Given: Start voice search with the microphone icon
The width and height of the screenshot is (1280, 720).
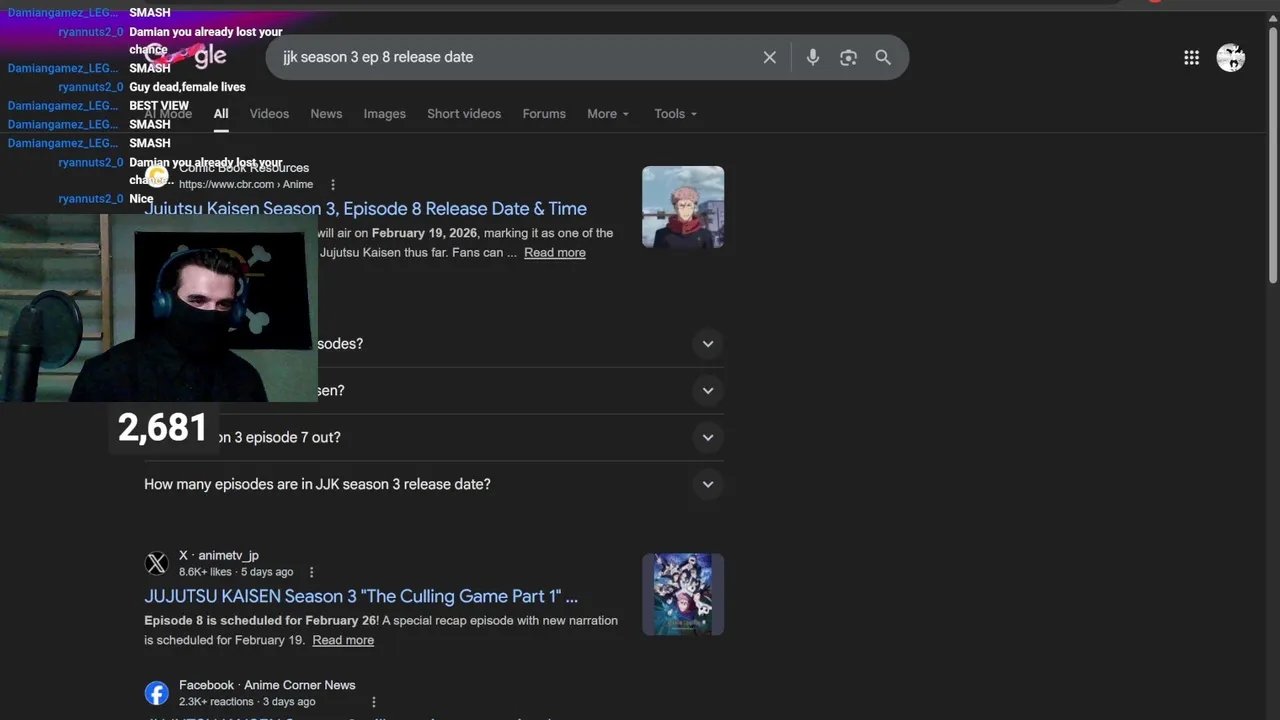Looking at the screenshot, I should coord(813,57).
